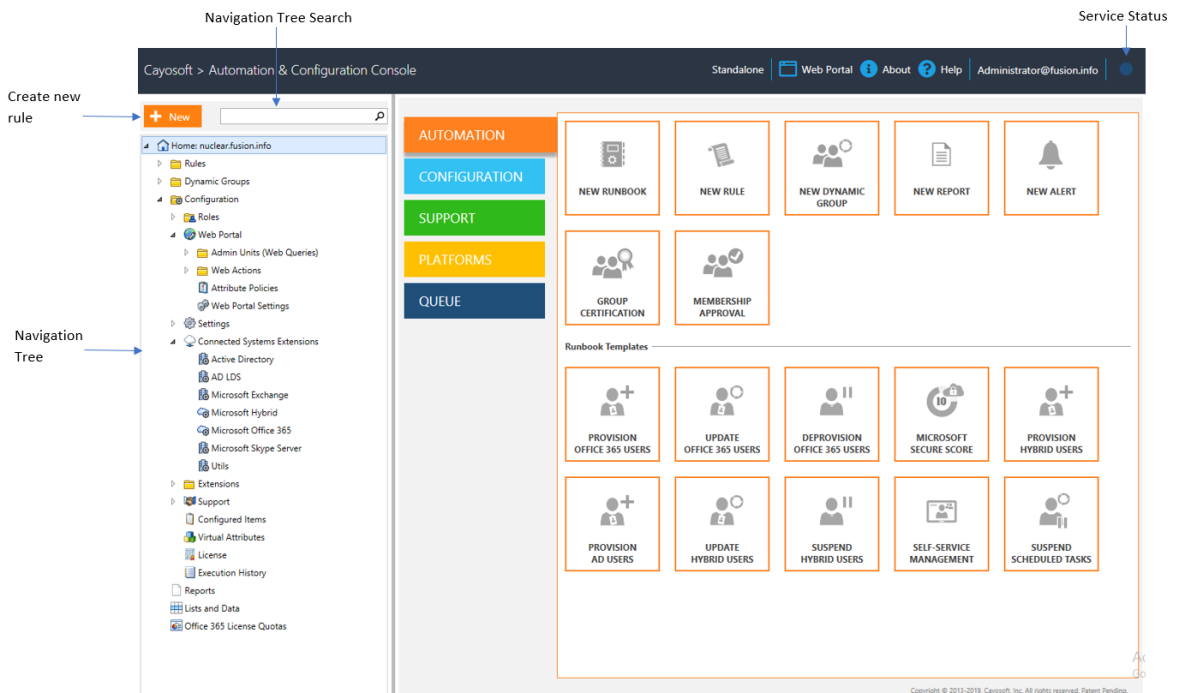The height and width of the screenshot is (693, 1185).
Task: Click the About info icon
Action: (868, 69)
